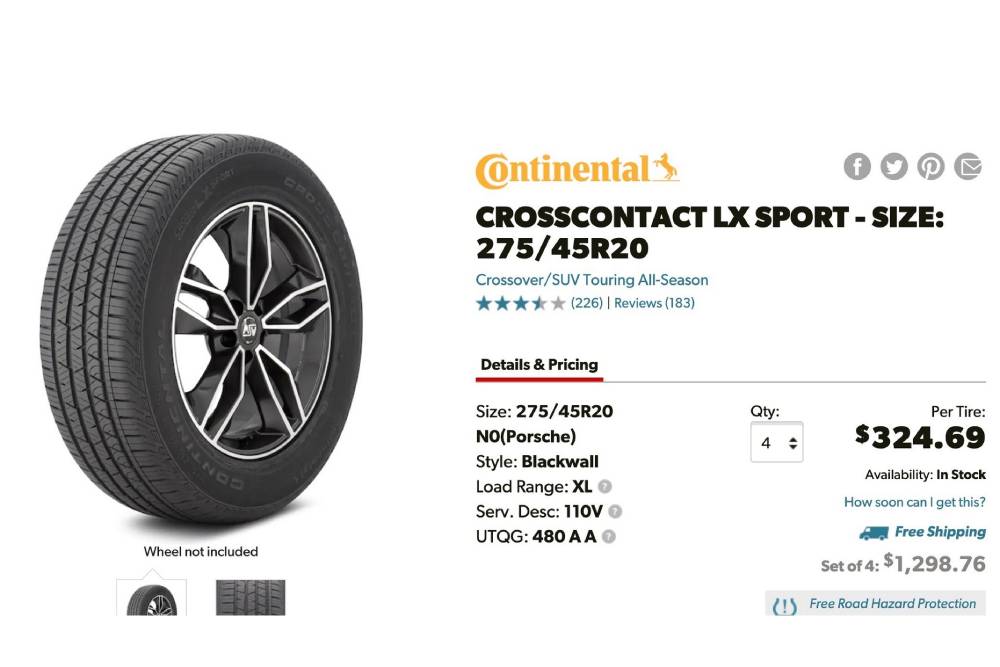
Task: Click the Continental brand logo
Action: (575, 167)
